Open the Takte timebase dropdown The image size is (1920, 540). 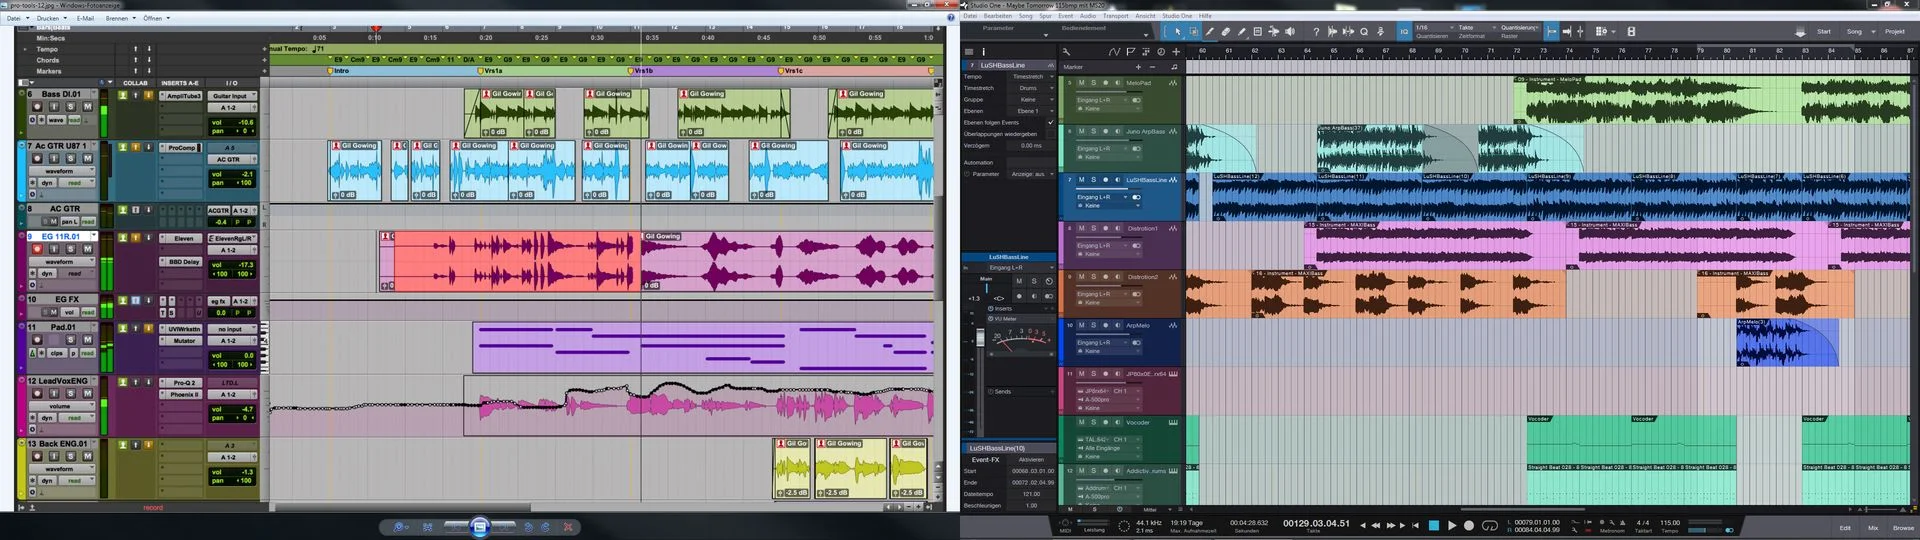(1478, 27)
